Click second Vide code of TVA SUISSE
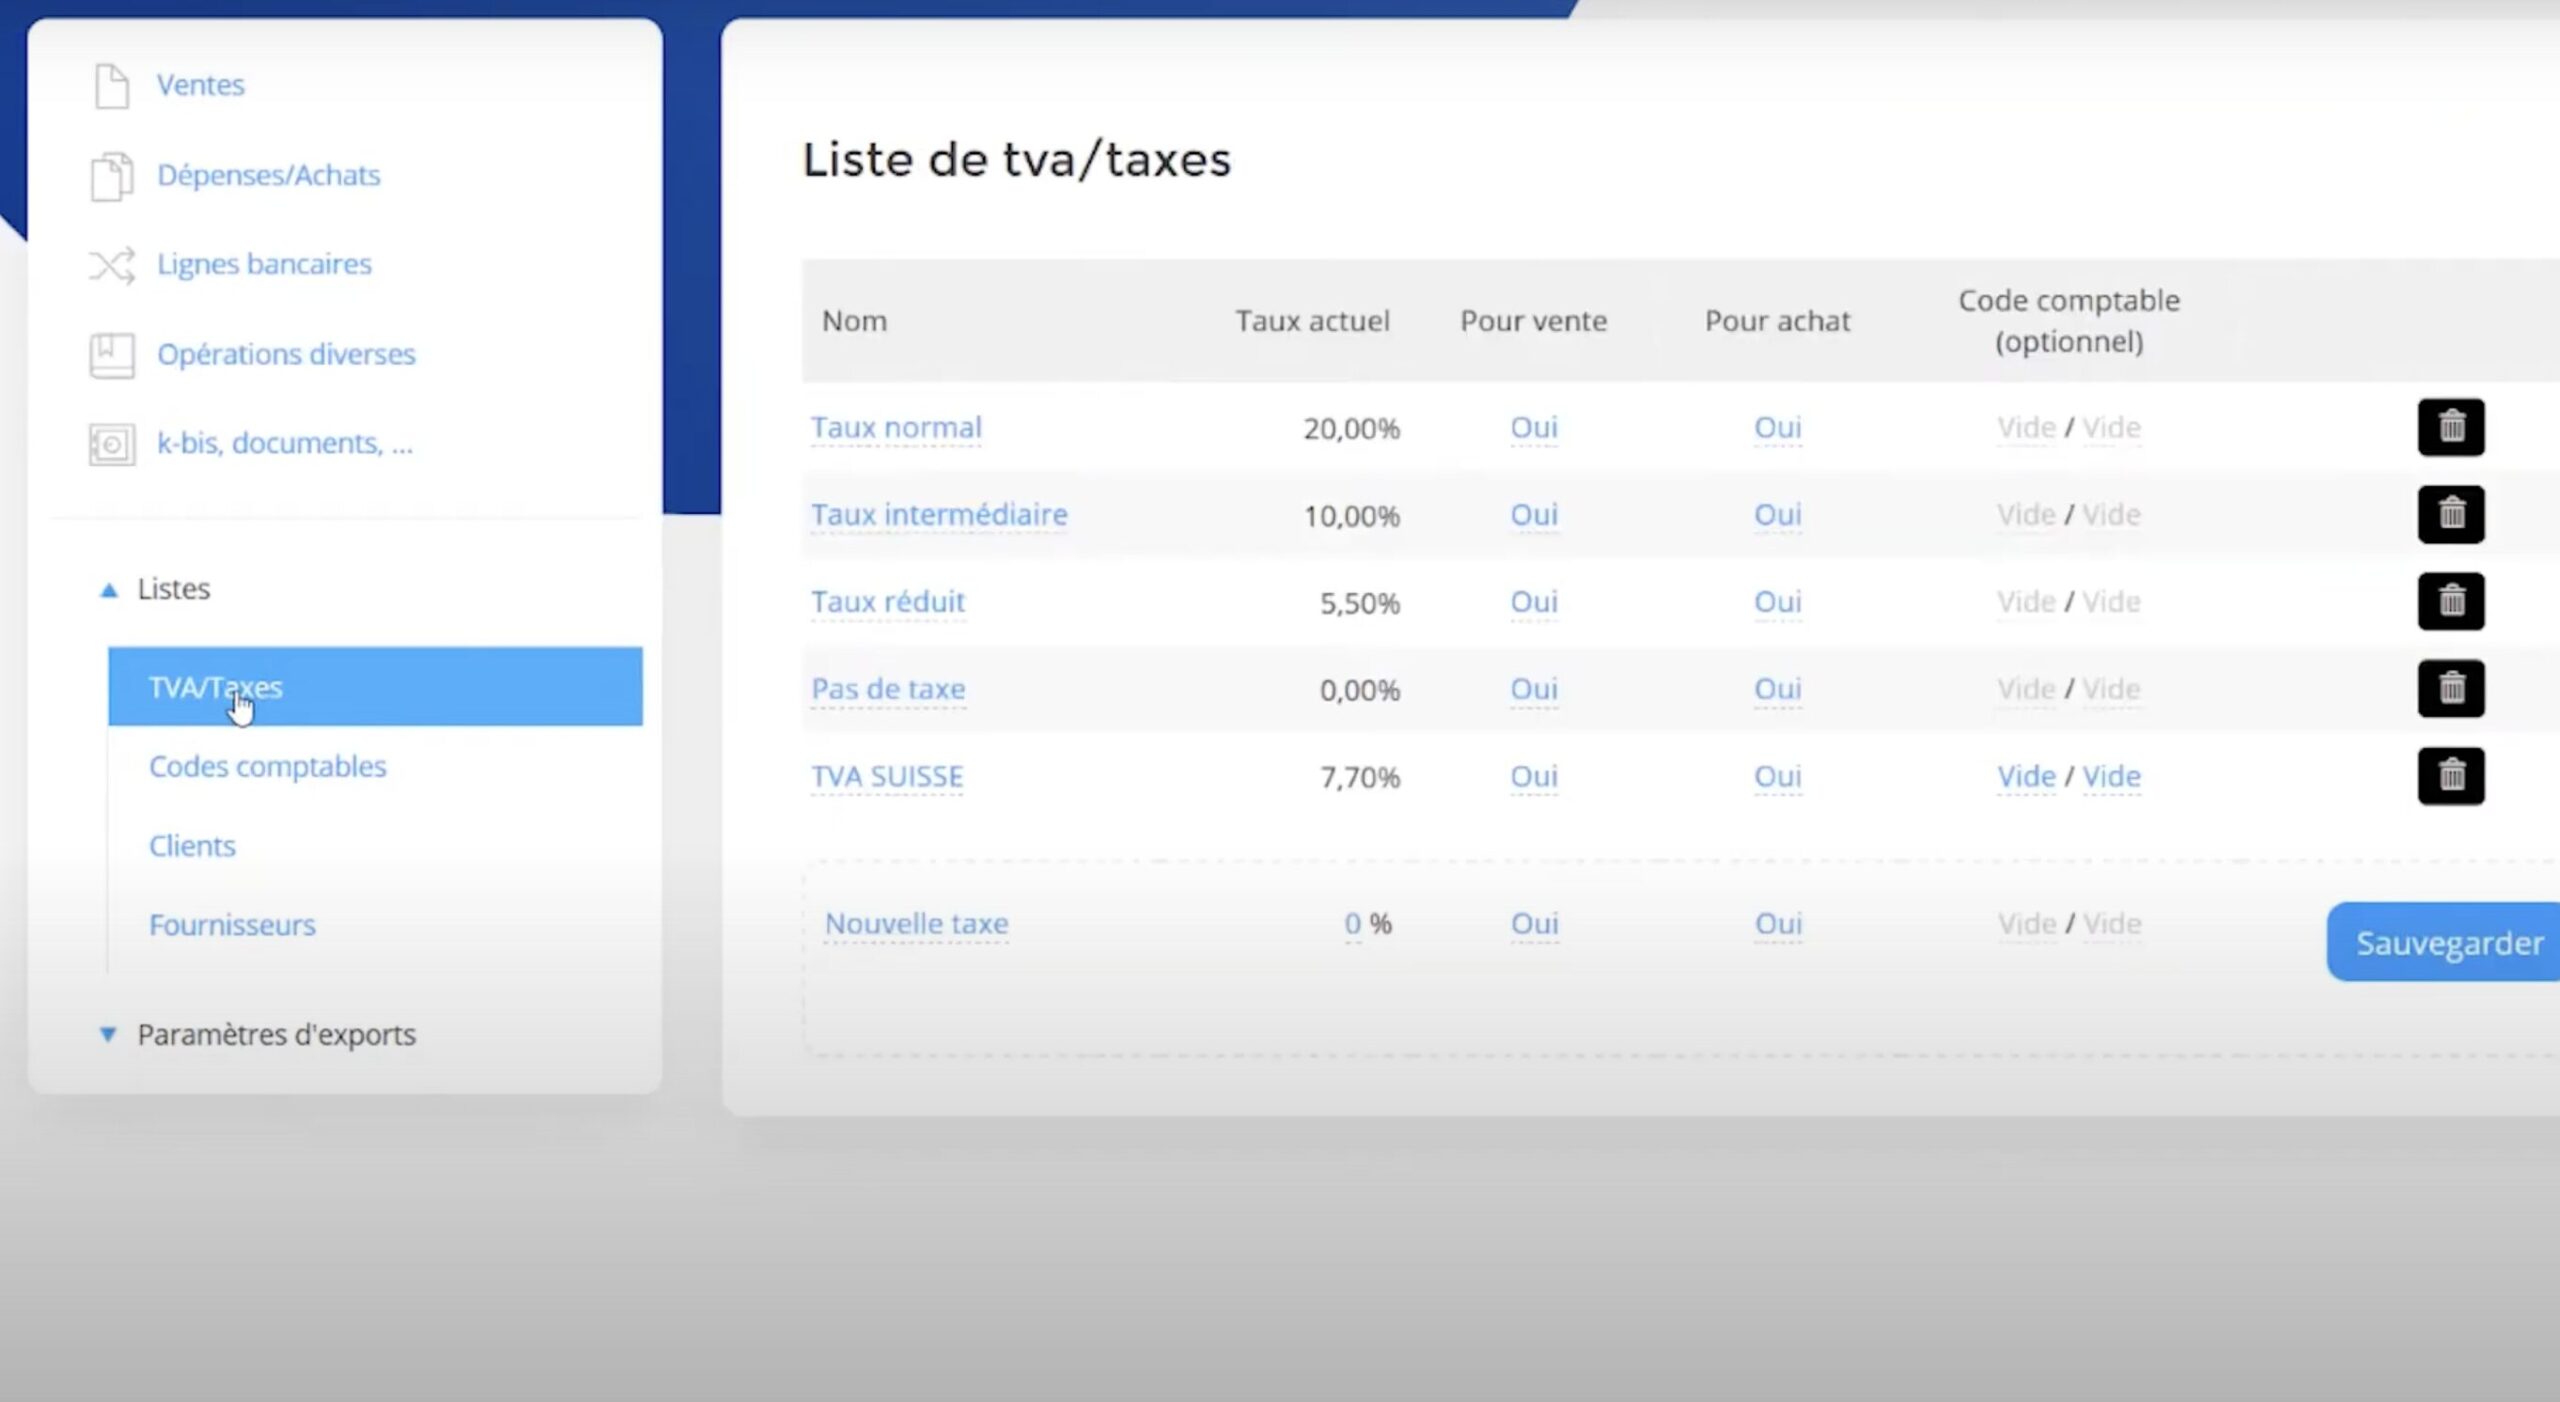This screenshot has height=1402, width=2560. 2111,777
